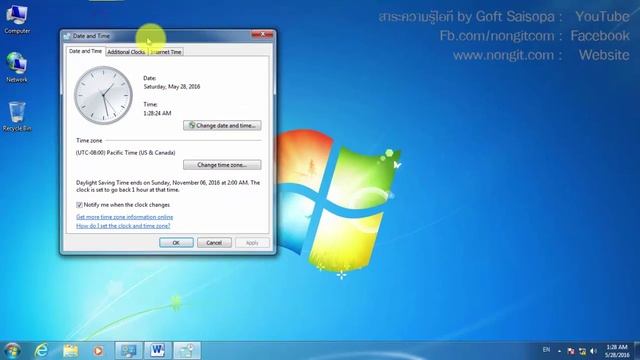Switch to the Date and Time tab
The width and height of the screenshot is (640, 360).
coord(85,51)
